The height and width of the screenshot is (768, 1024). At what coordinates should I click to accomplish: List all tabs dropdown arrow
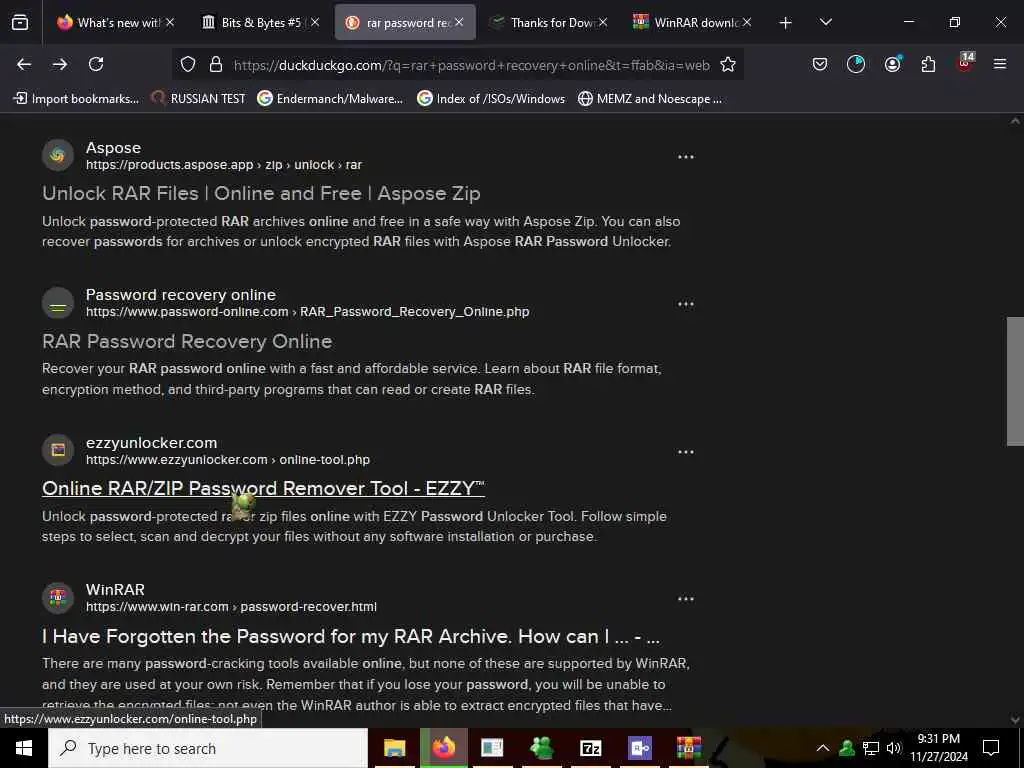[825, 23]
